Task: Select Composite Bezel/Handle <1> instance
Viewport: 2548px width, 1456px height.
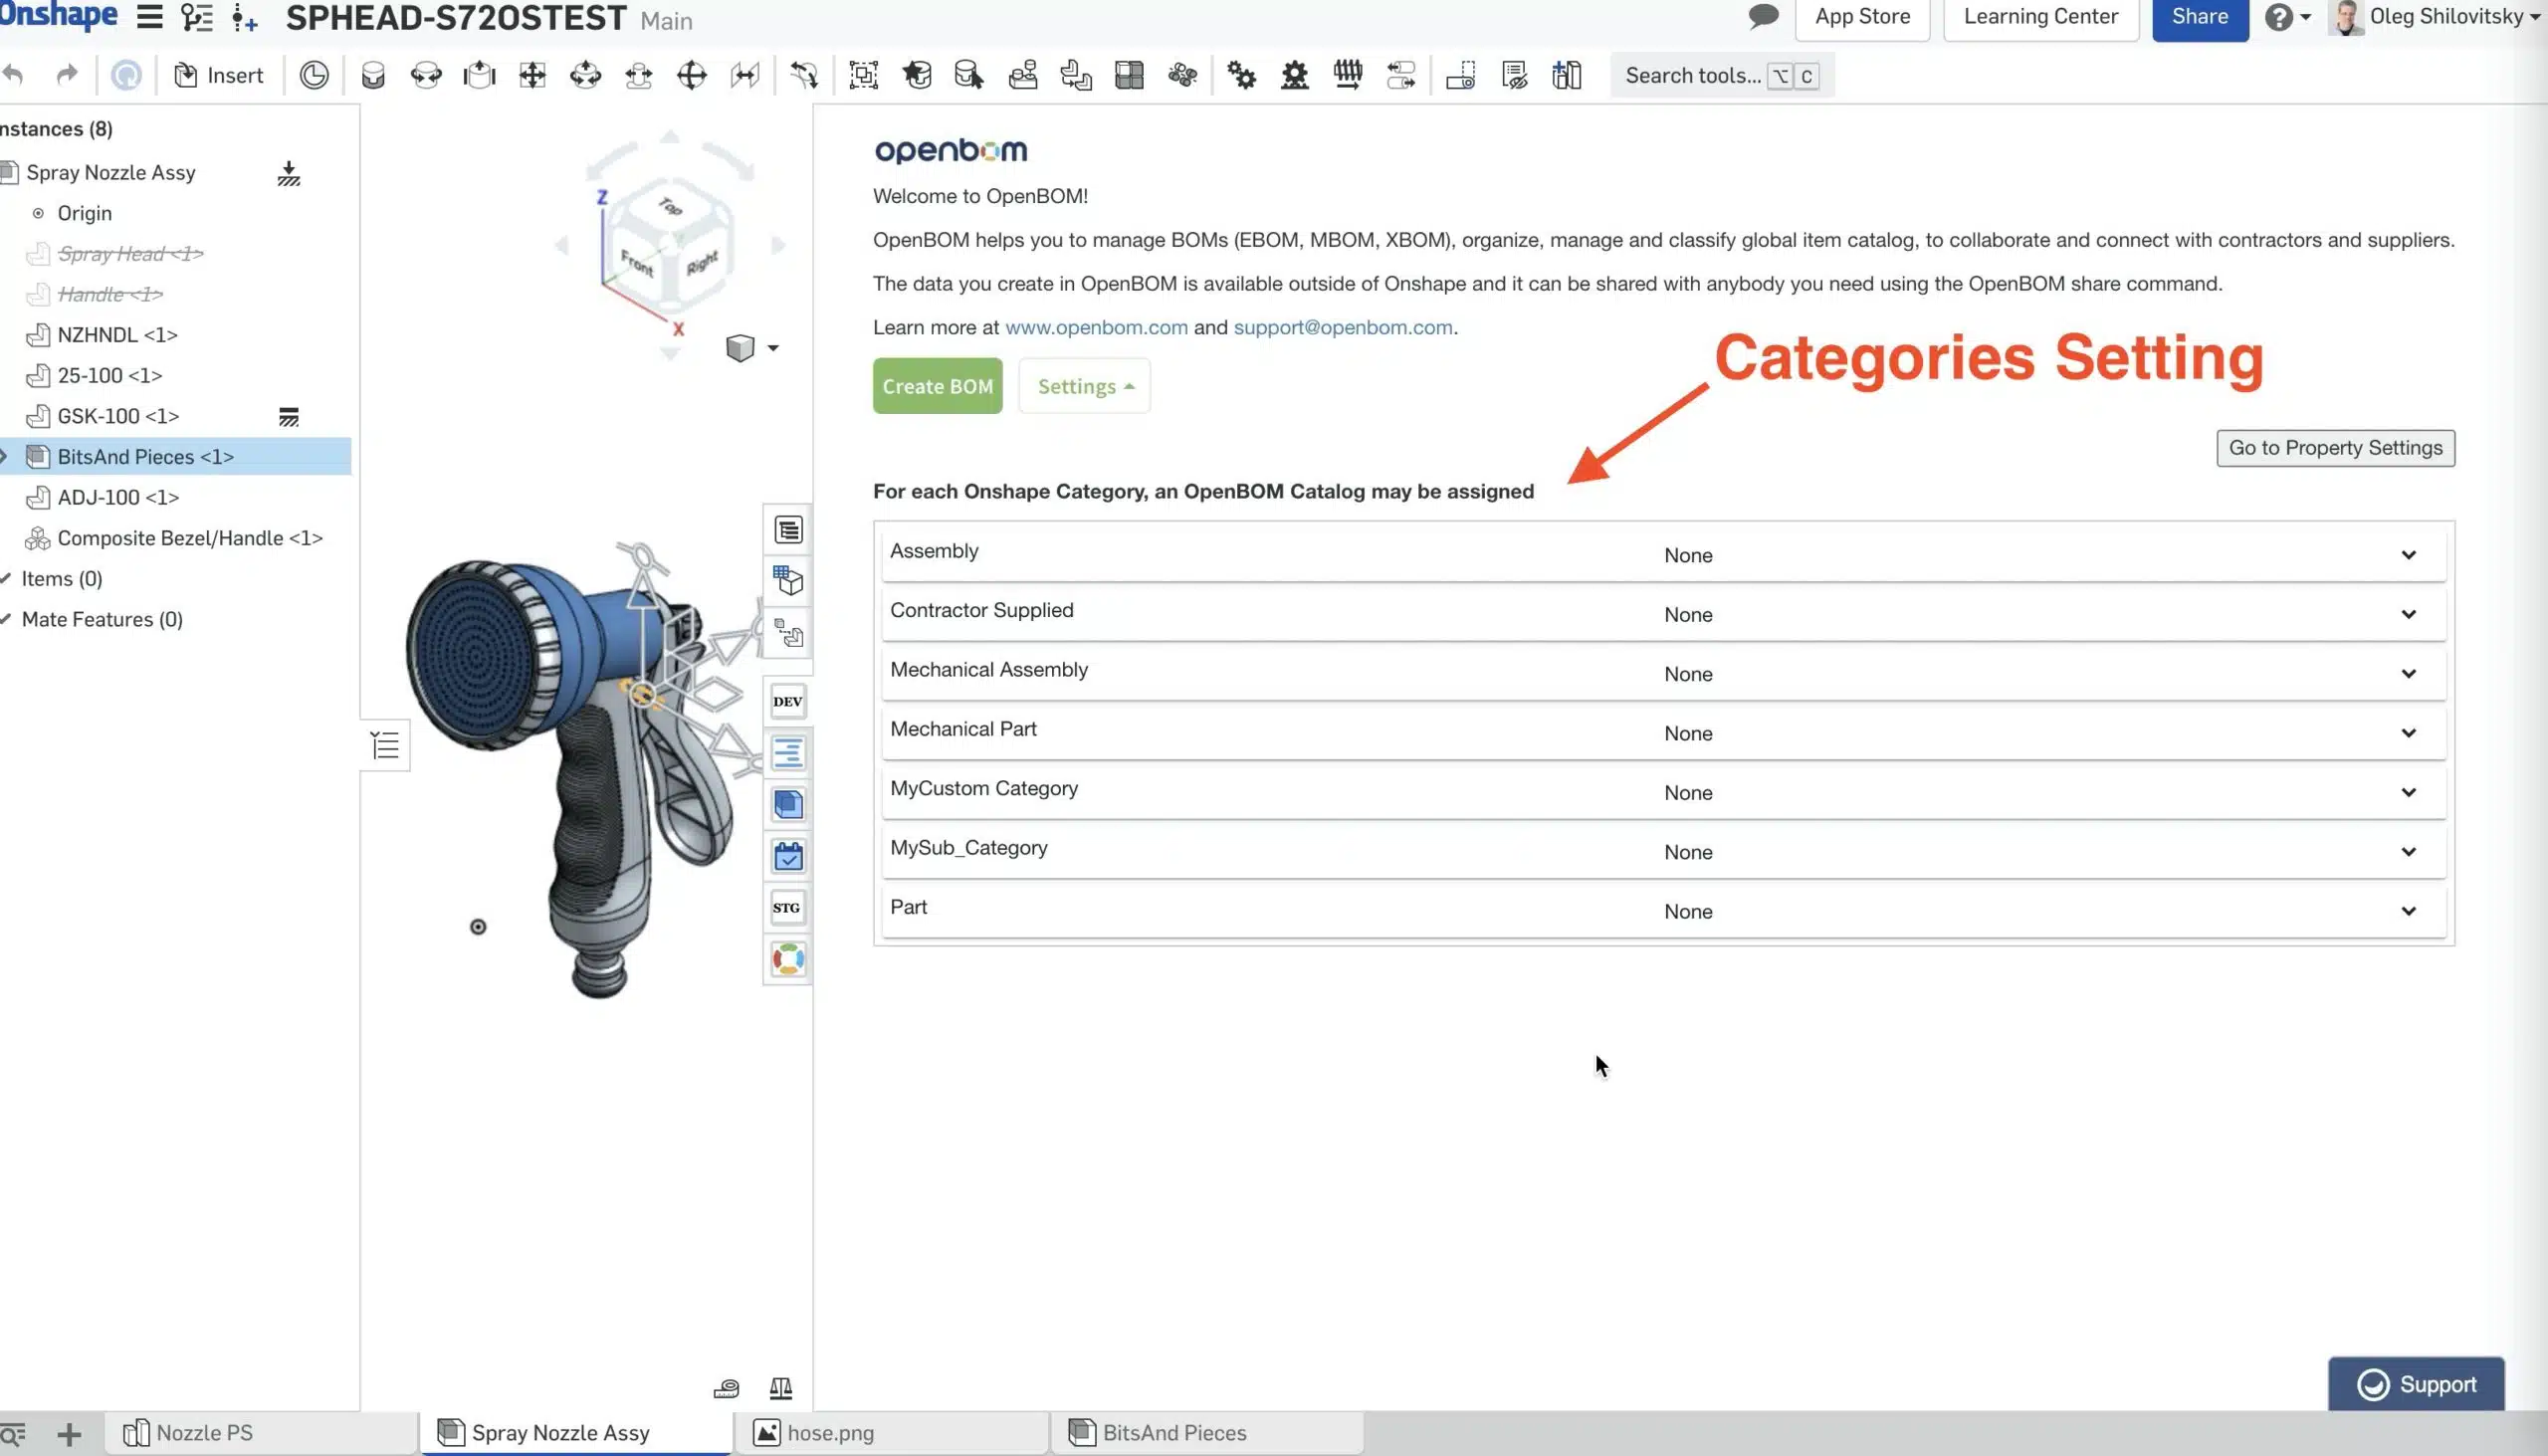Action: coord(190,538)
